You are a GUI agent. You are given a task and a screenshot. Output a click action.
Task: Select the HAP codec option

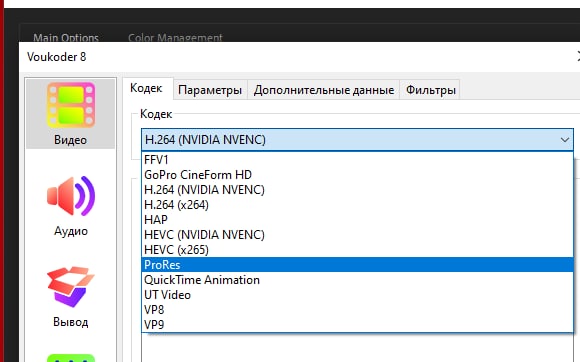click(357, 220)
